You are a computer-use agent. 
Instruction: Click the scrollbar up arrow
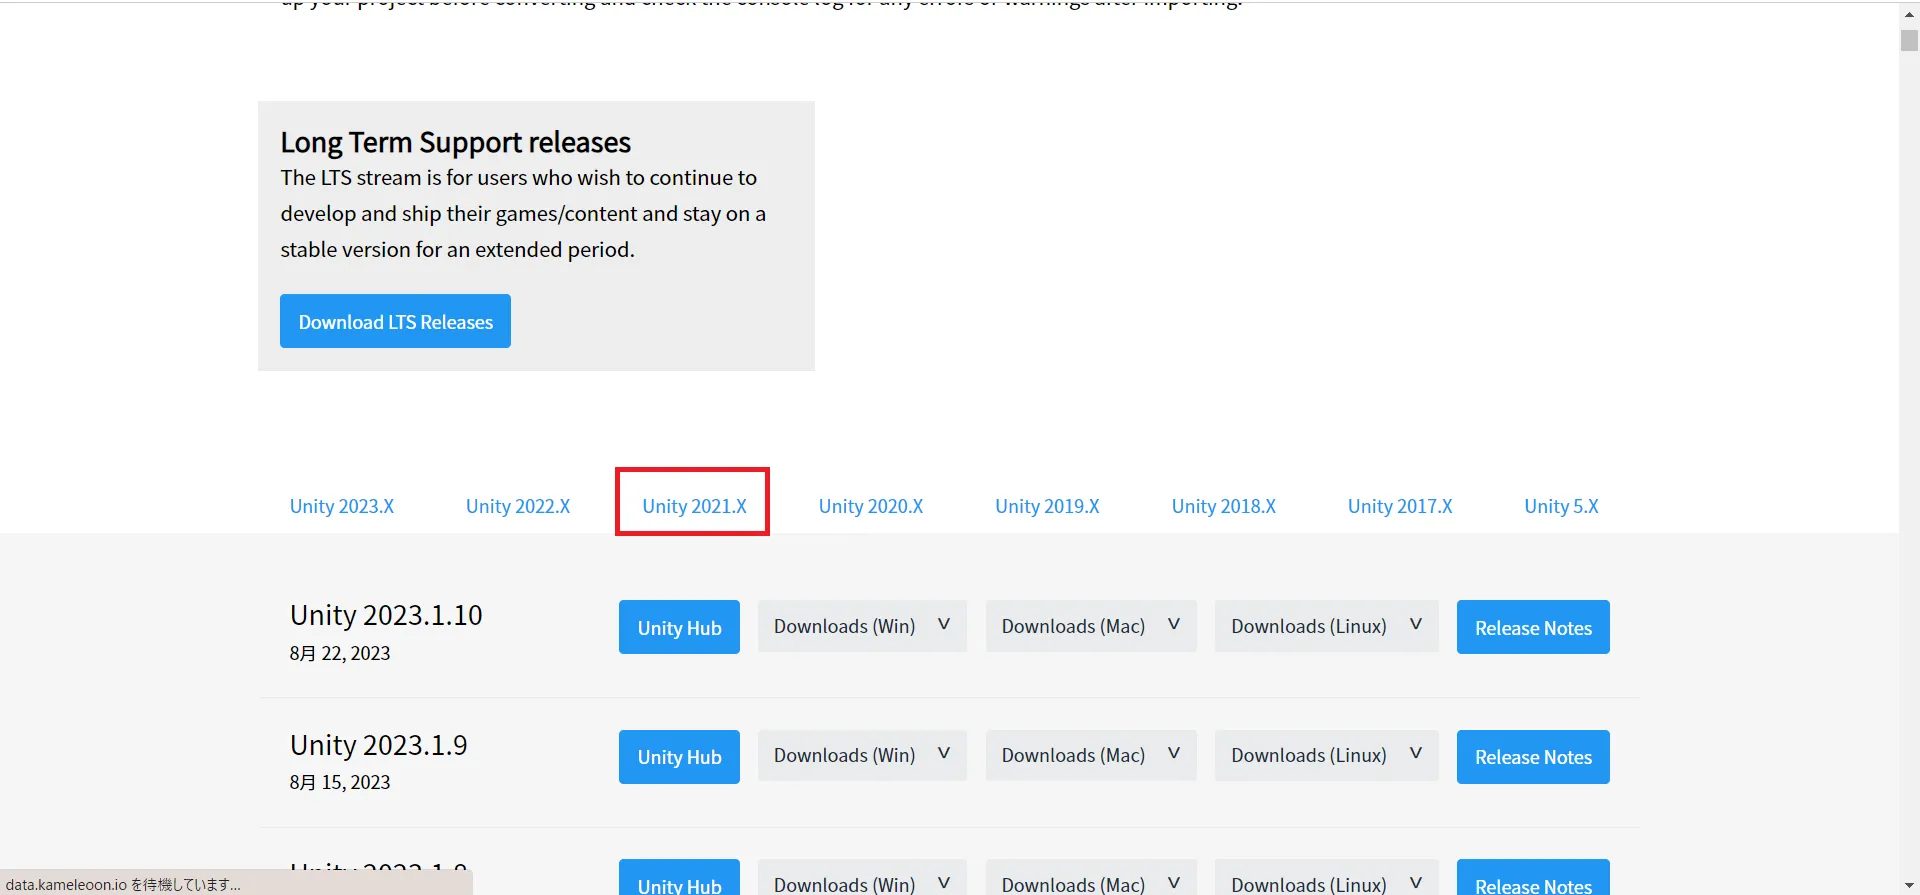click(1909, 14)
